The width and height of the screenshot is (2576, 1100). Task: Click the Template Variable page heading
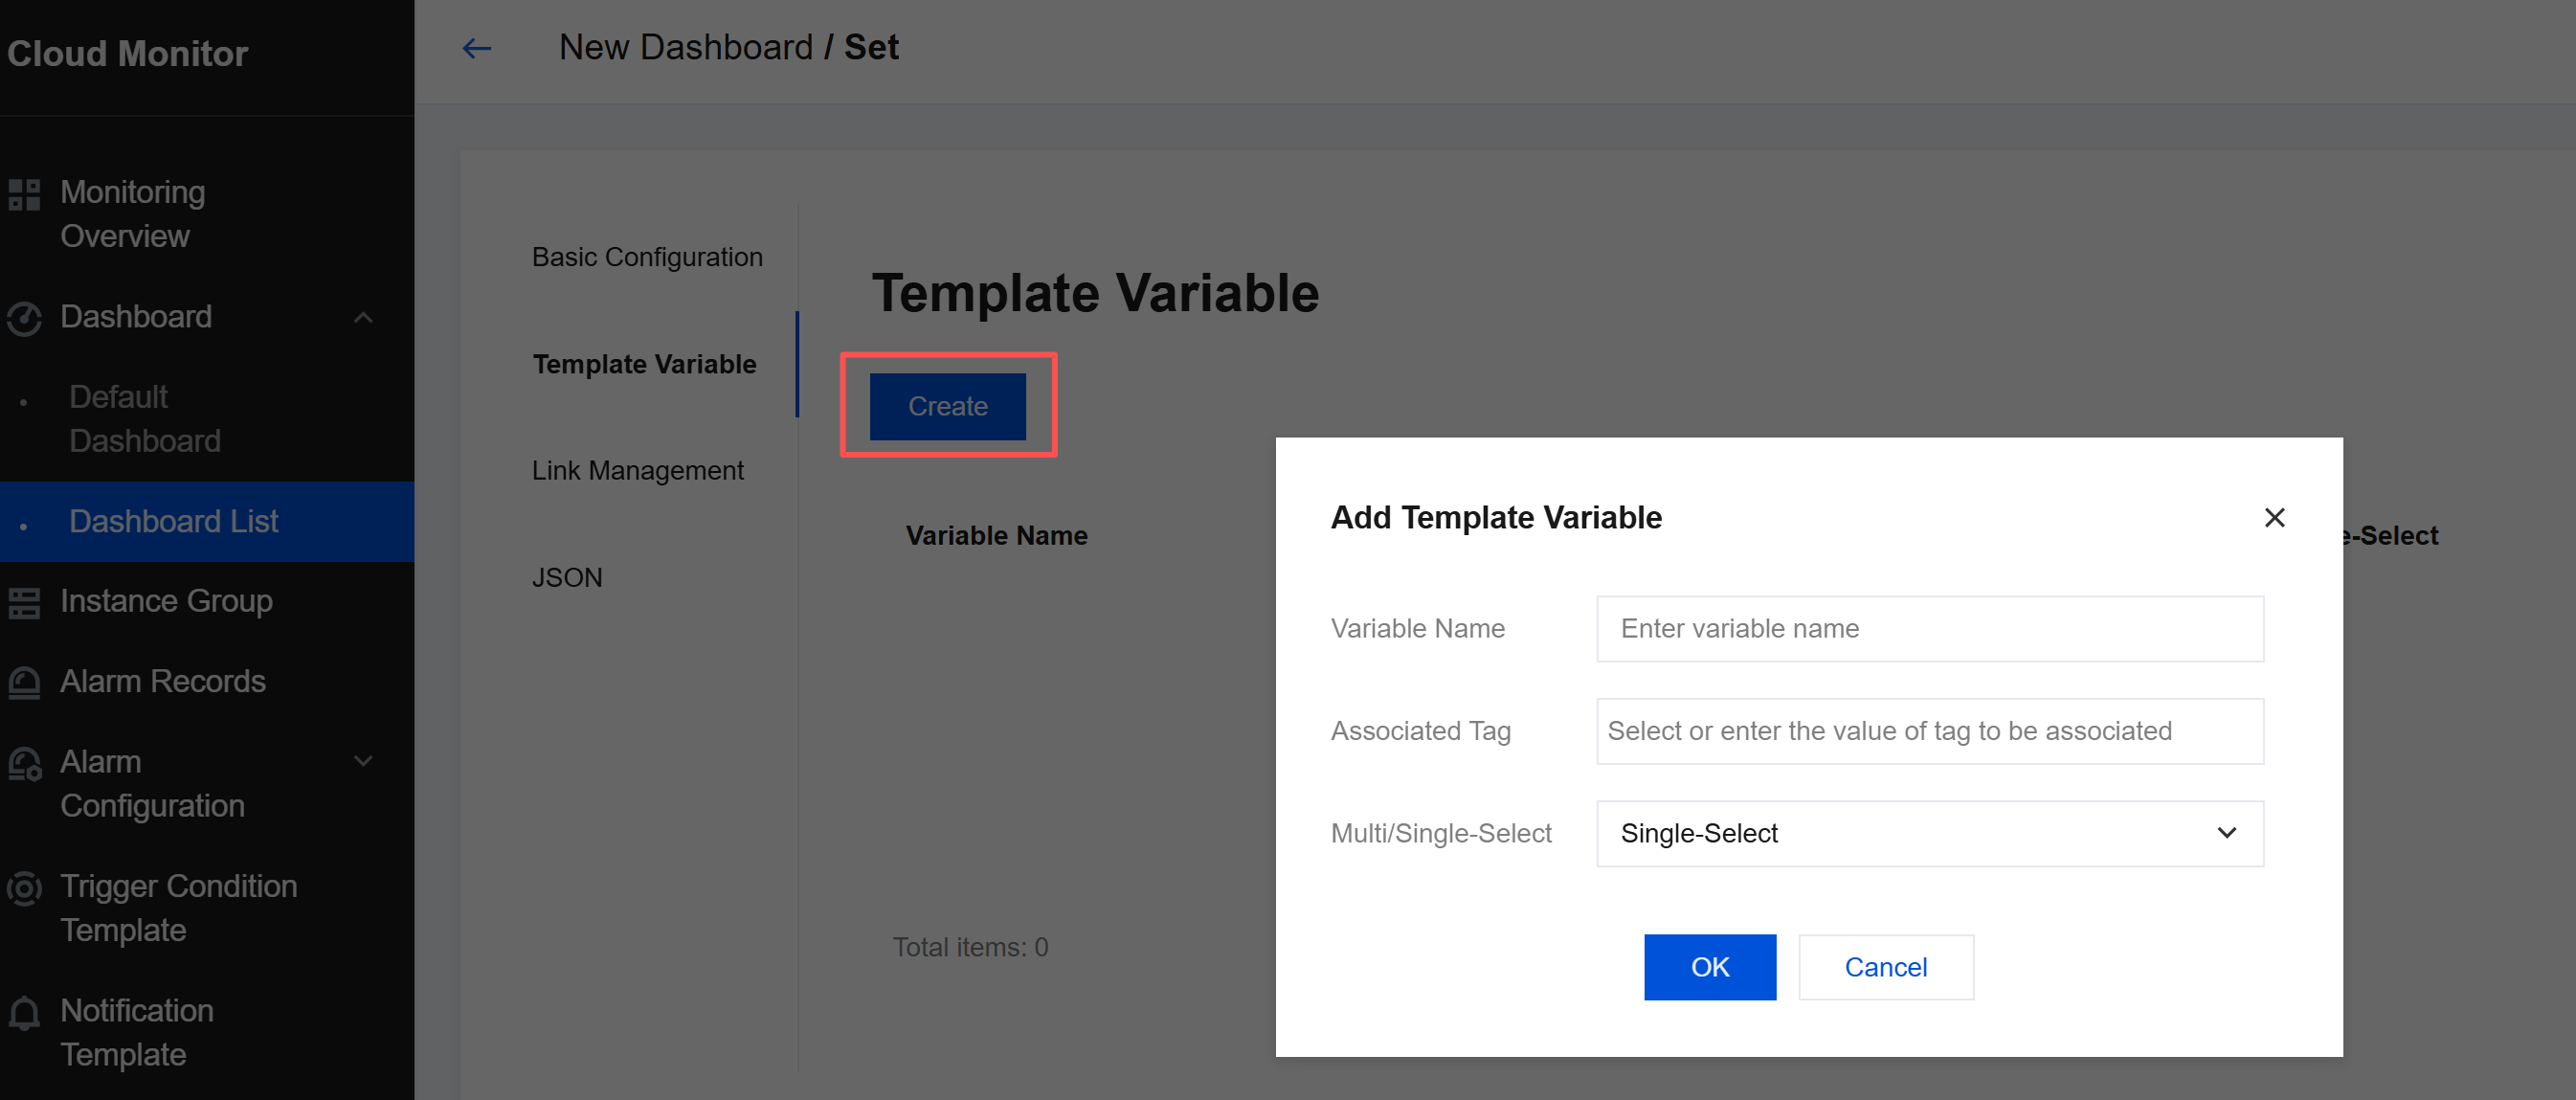point(1095,293)
